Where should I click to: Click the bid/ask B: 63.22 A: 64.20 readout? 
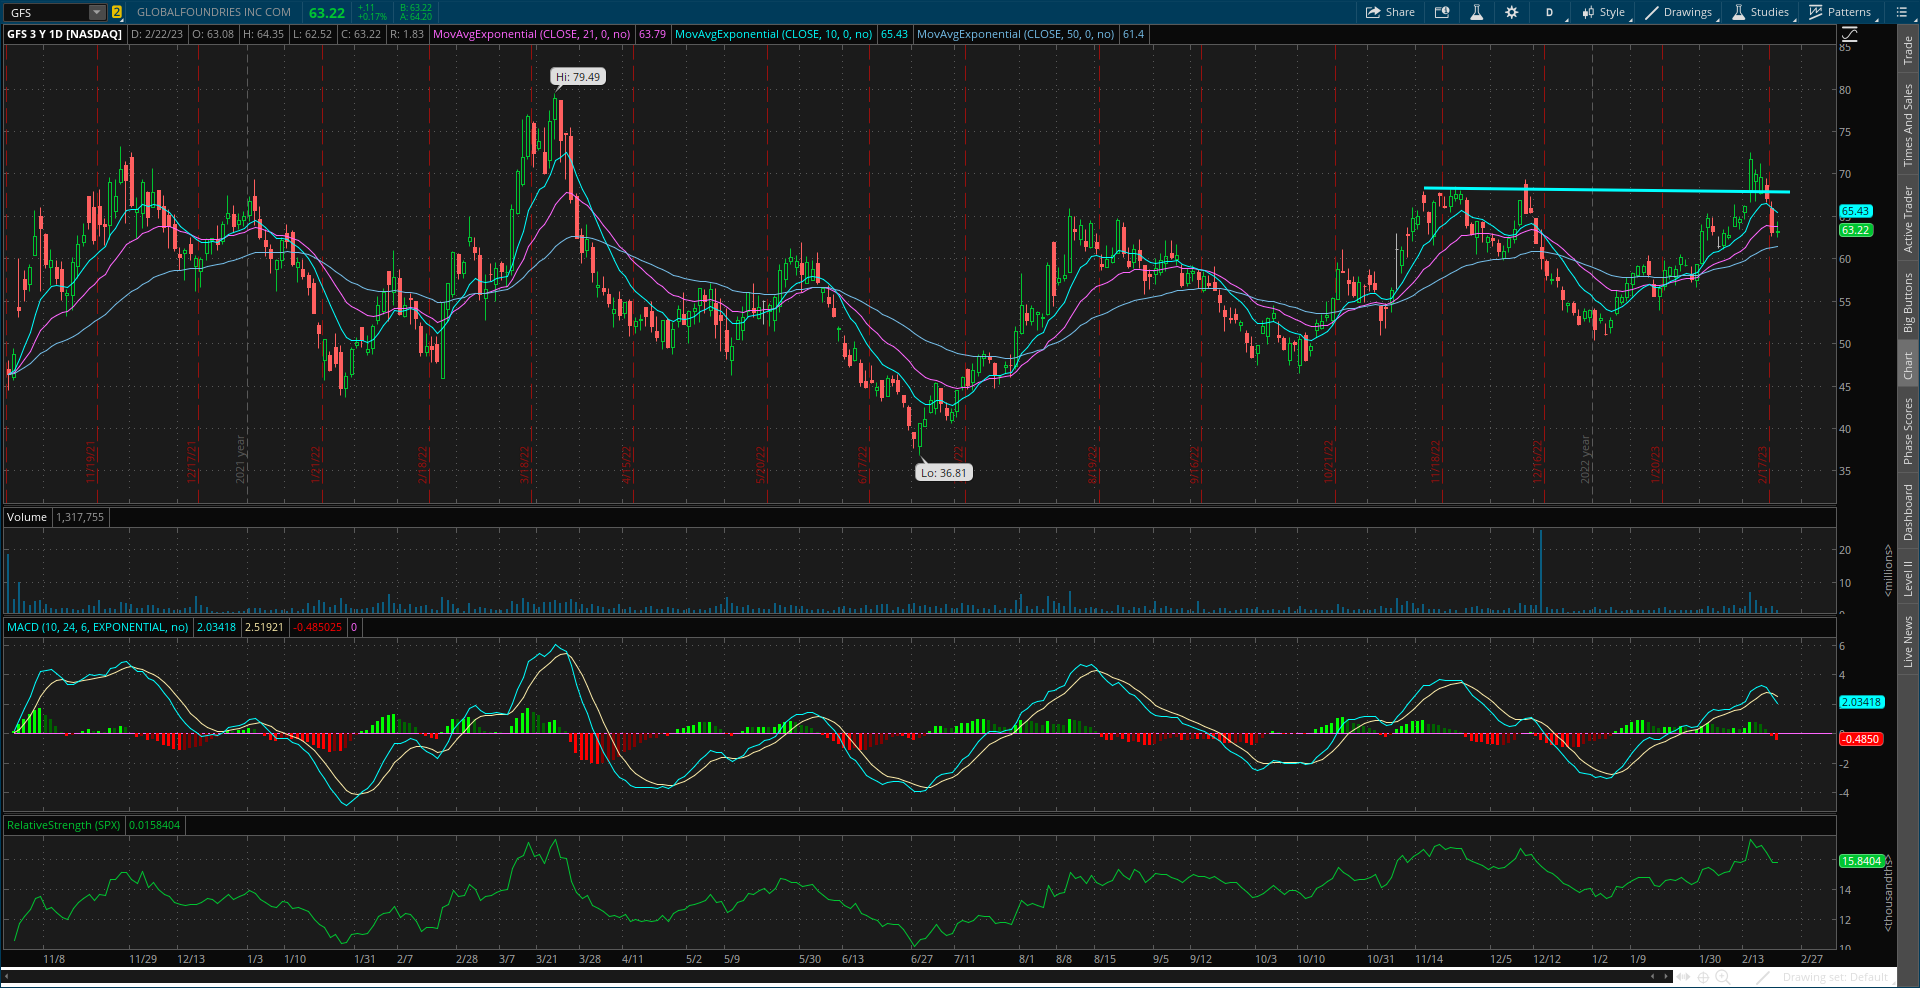pos(415,12)
